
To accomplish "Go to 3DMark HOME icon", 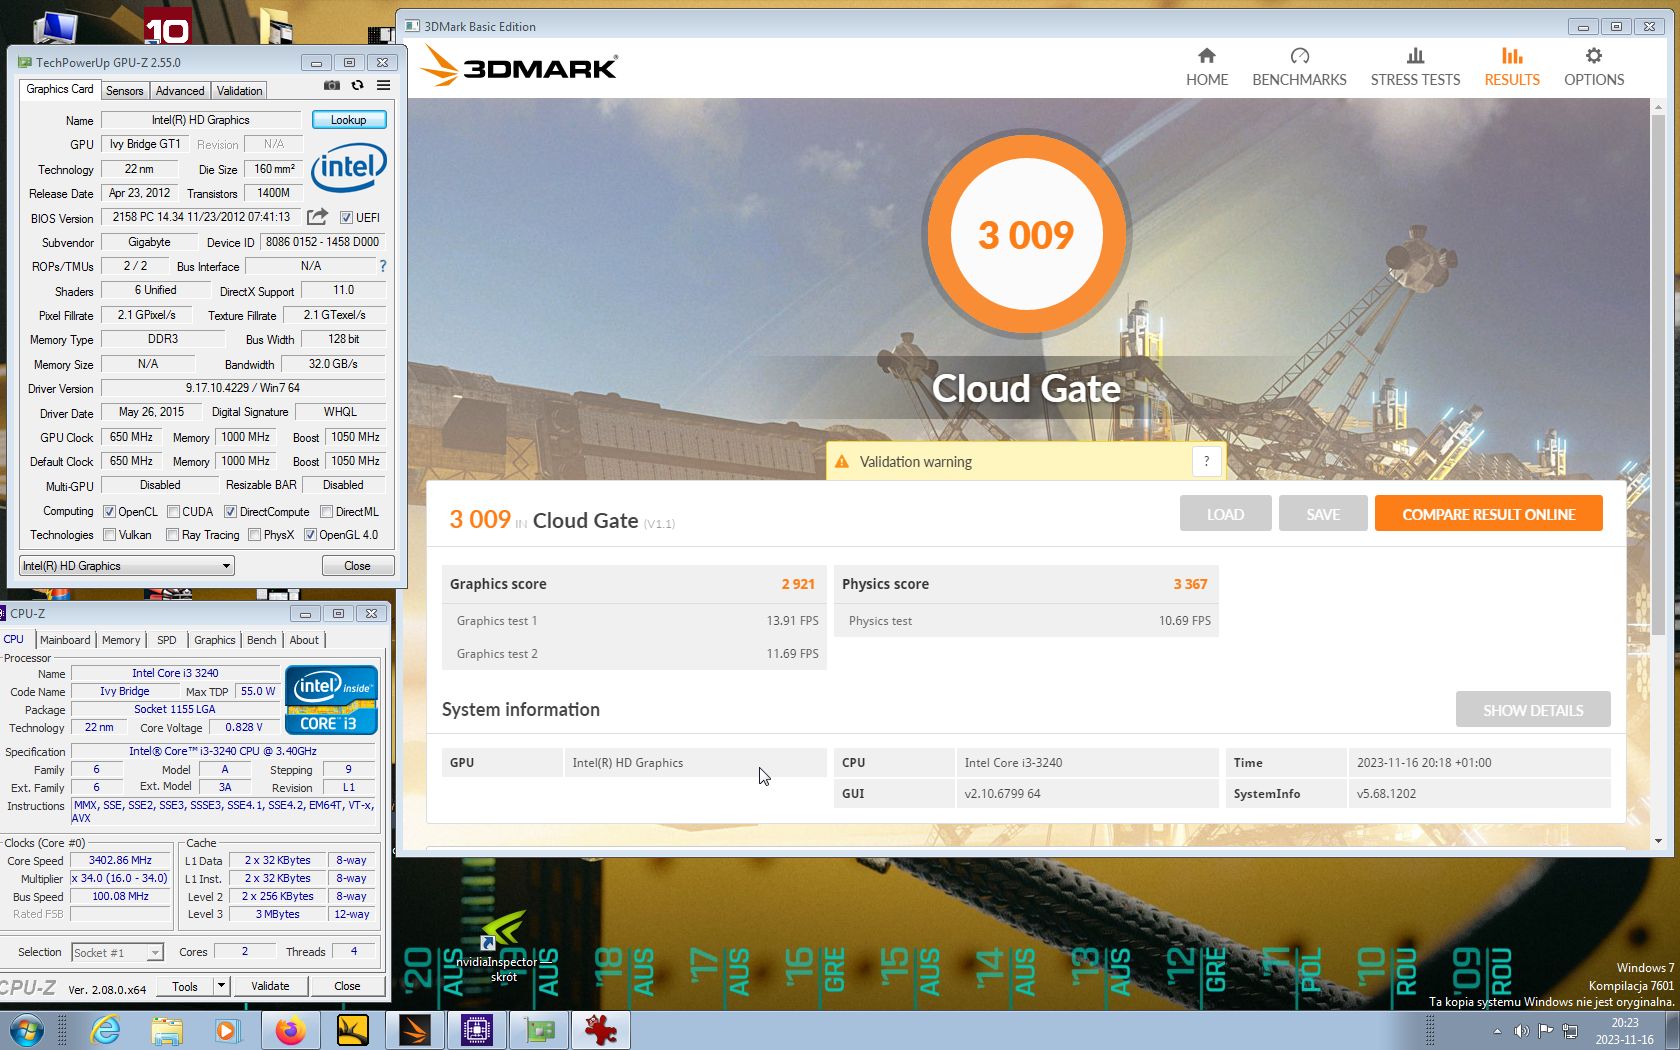I will (x=1207, y=56).
